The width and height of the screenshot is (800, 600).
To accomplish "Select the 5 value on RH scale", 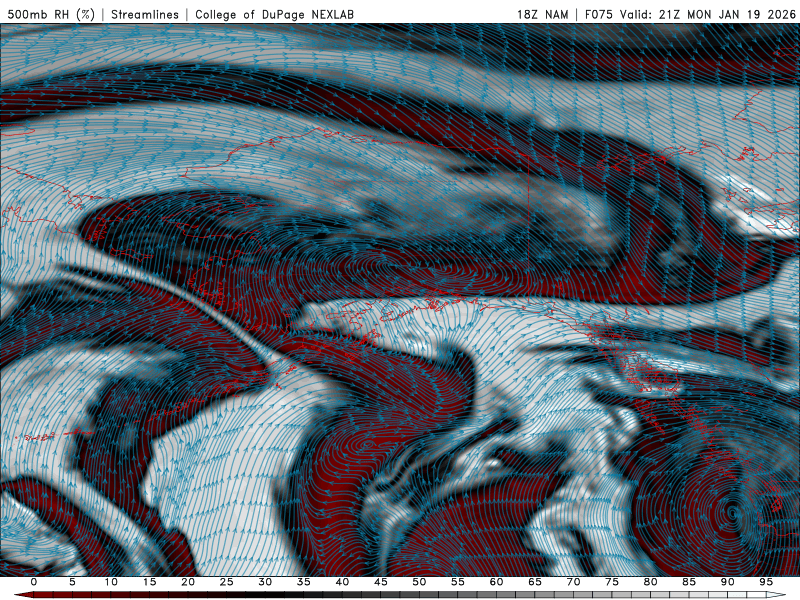I will click(x=72, y=582).
